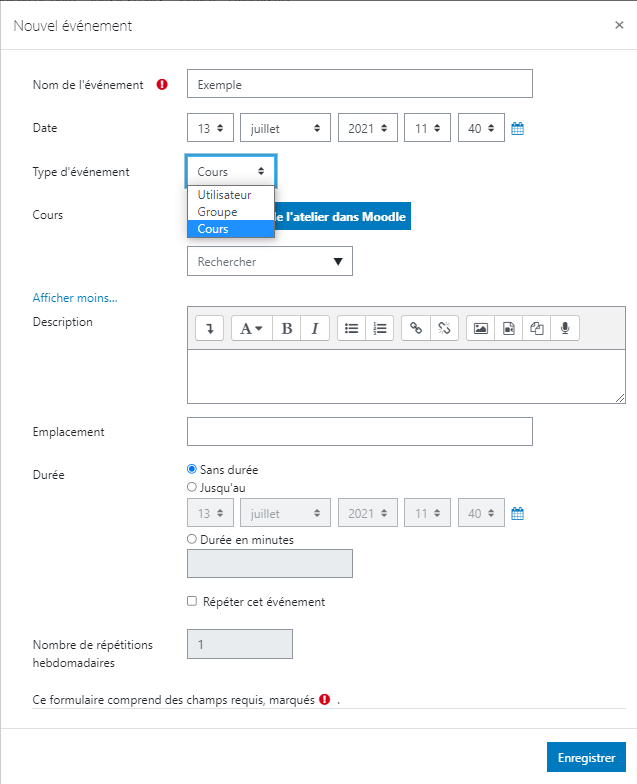Open the start day dropdown showing 13
The height and width of the screenshot is (784, 637).
pos(210,128)
